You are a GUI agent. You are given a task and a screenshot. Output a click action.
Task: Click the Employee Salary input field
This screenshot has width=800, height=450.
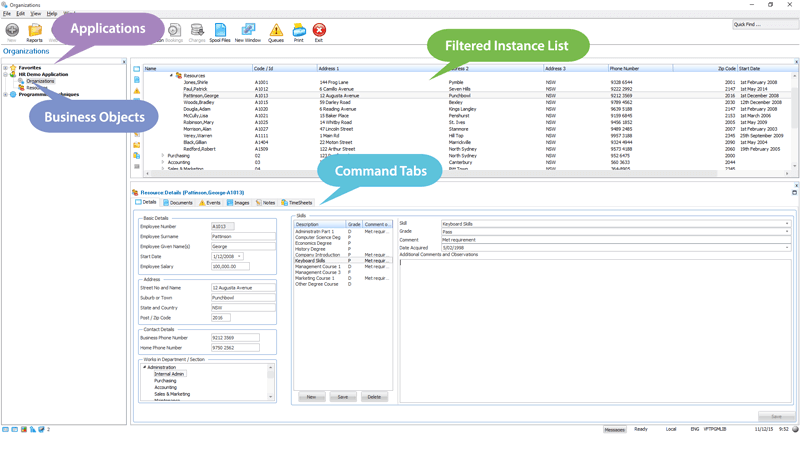point(231,266)
